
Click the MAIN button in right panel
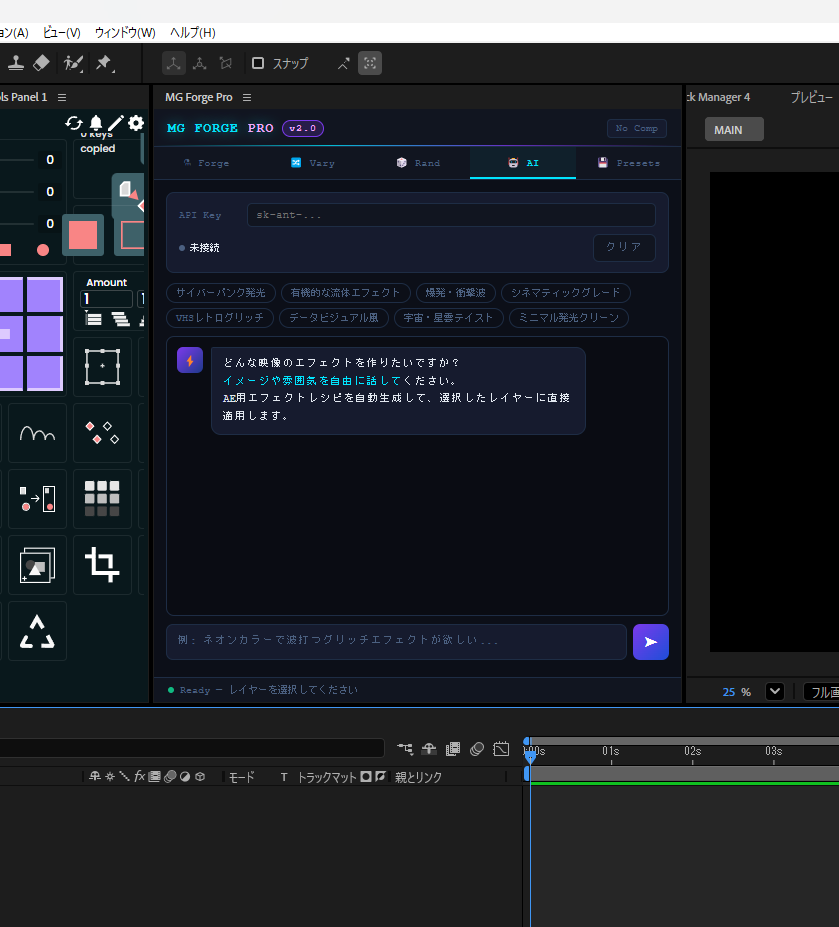tap(734, 129)
